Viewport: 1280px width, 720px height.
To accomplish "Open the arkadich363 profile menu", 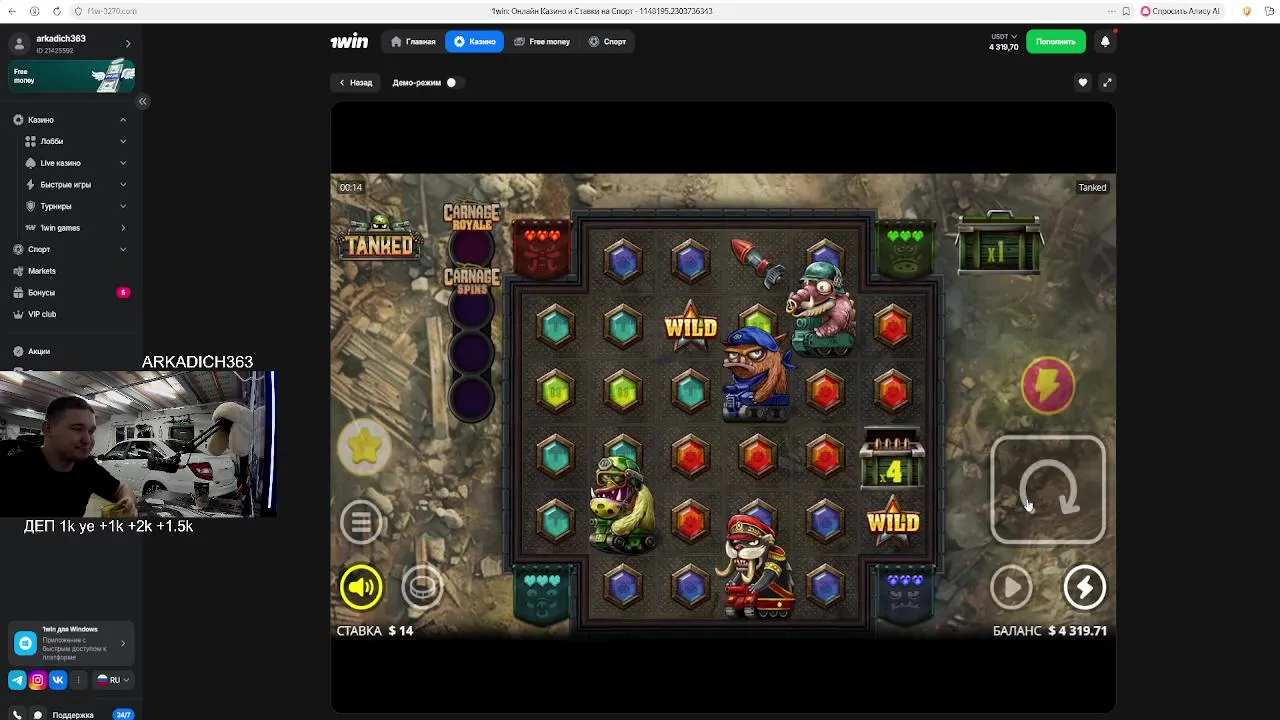I will (70, 43).
